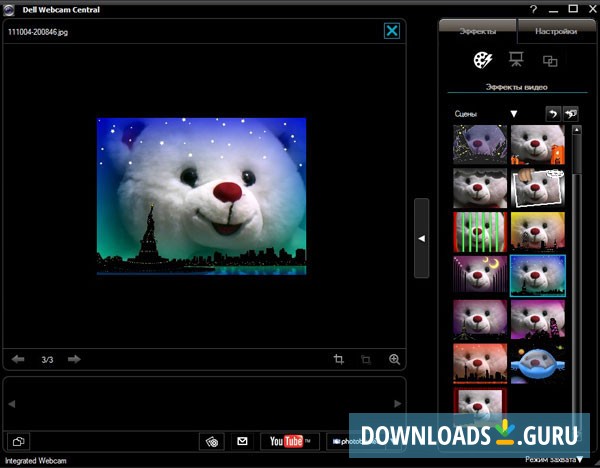Open the captured files folder icon

point(18,441)
